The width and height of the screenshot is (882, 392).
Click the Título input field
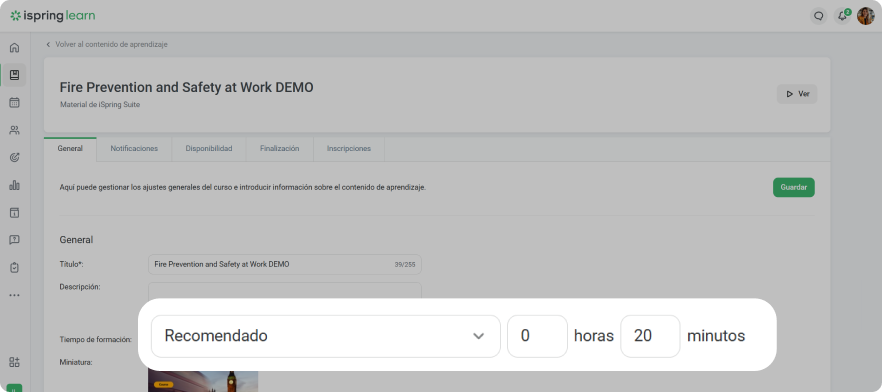[285, 264]
